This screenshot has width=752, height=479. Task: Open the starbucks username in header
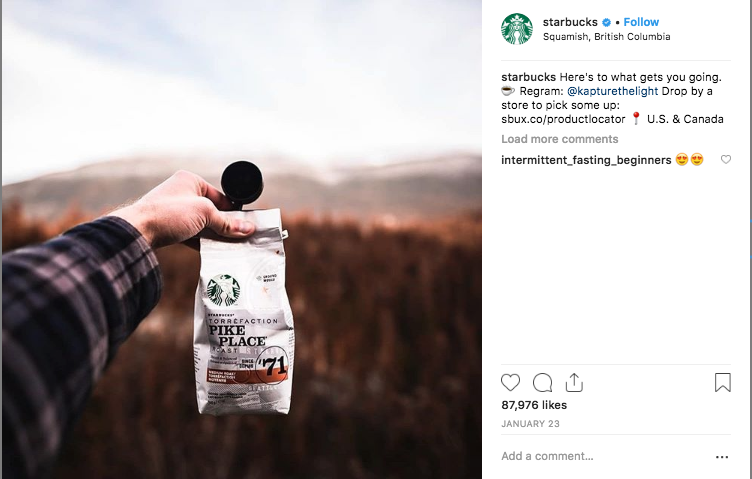(570, 22)
